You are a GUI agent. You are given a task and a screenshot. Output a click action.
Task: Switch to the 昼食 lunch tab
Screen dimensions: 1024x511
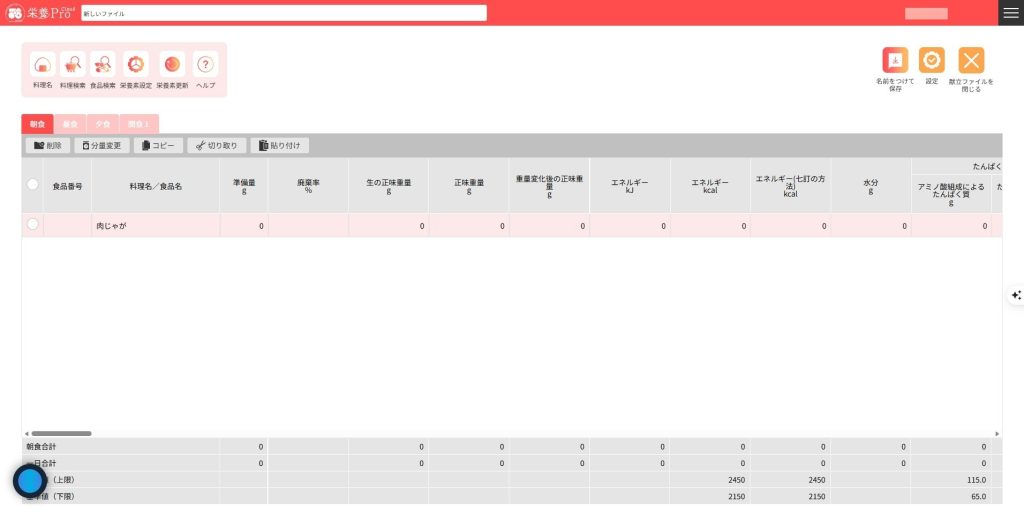coord(70,124)
